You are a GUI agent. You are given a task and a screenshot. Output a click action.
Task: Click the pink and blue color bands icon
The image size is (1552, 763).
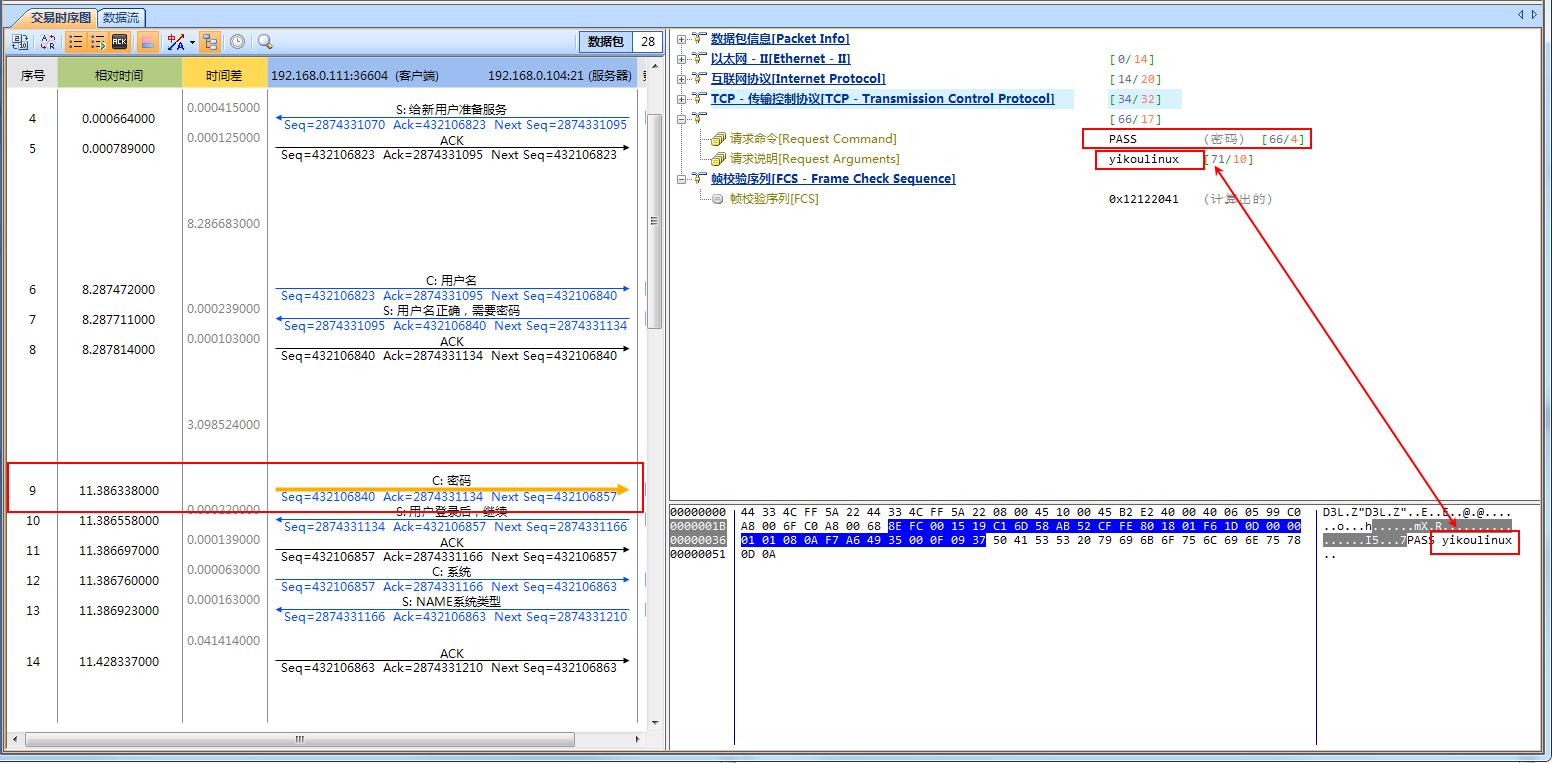click(x=147, y=42)
